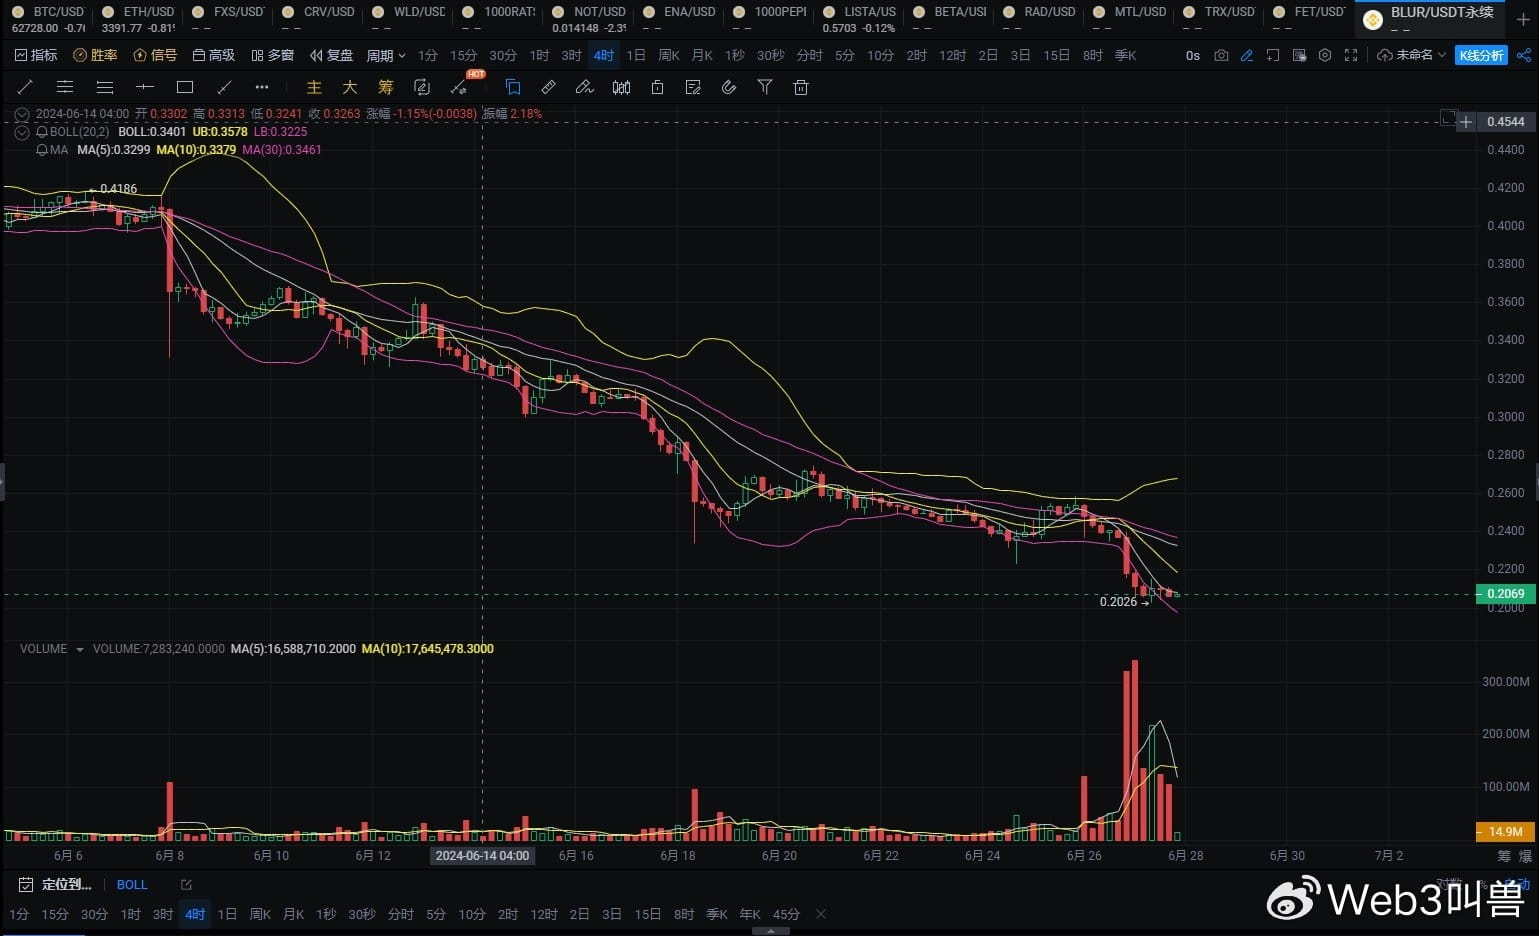
Task: Select the 周K timeframe in top bar
Action: tap(669, 55)
